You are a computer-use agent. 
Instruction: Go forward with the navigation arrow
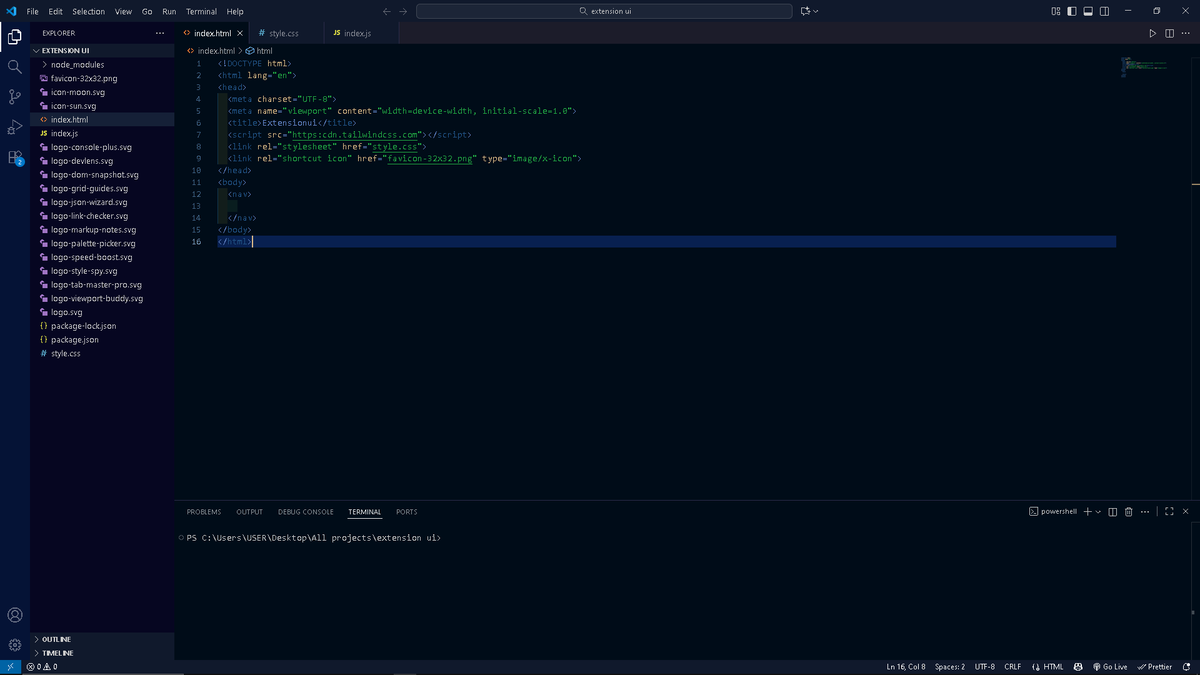pyautogui.click(x=403, y=11)
